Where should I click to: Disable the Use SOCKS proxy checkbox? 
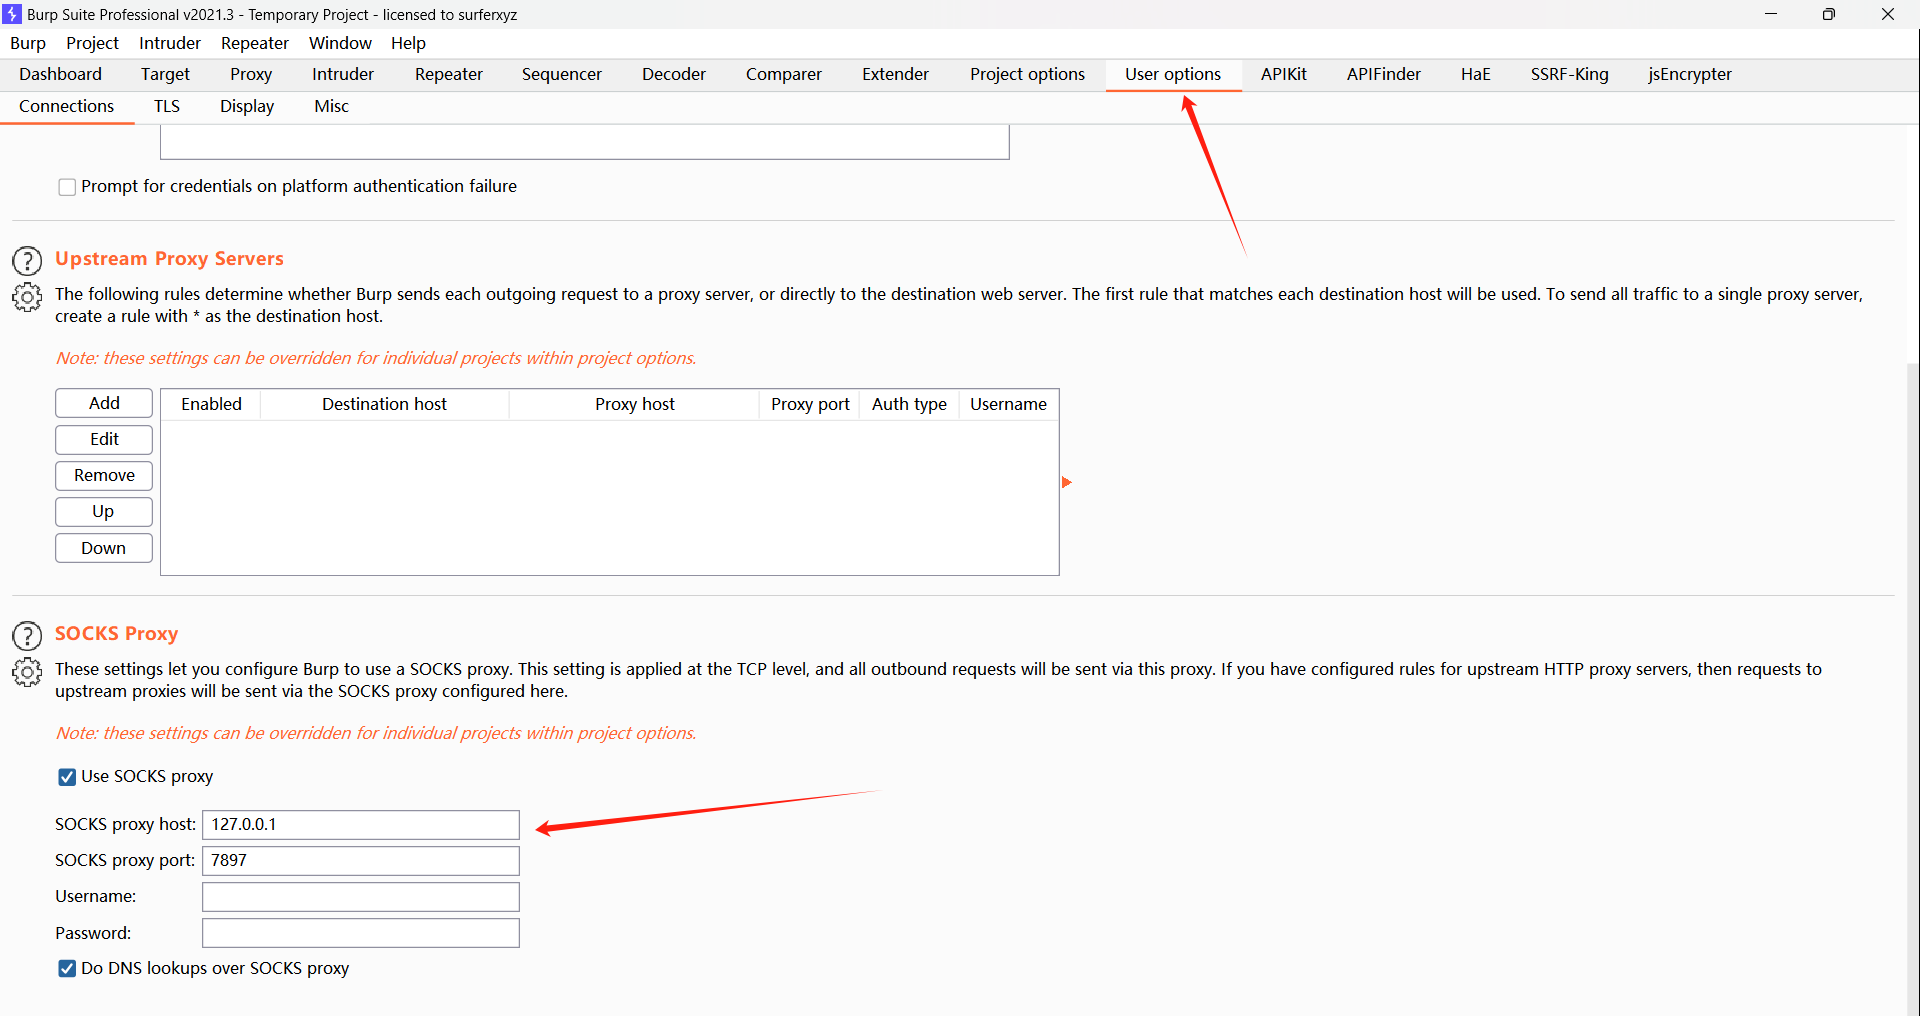coord(67,777)
